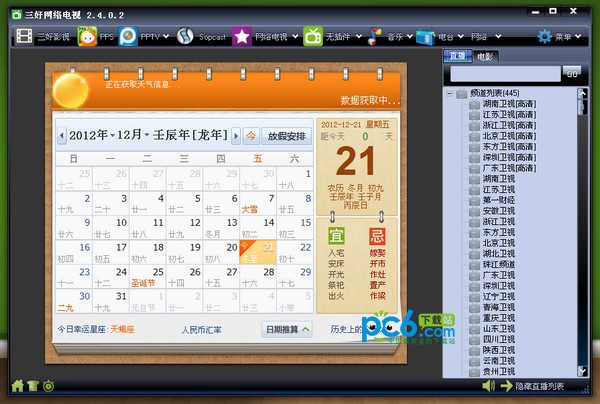Image resolution: width=600 pixels, height=404 pixels.
Task: Click the 忌 red badge
Action: point(377,236)
